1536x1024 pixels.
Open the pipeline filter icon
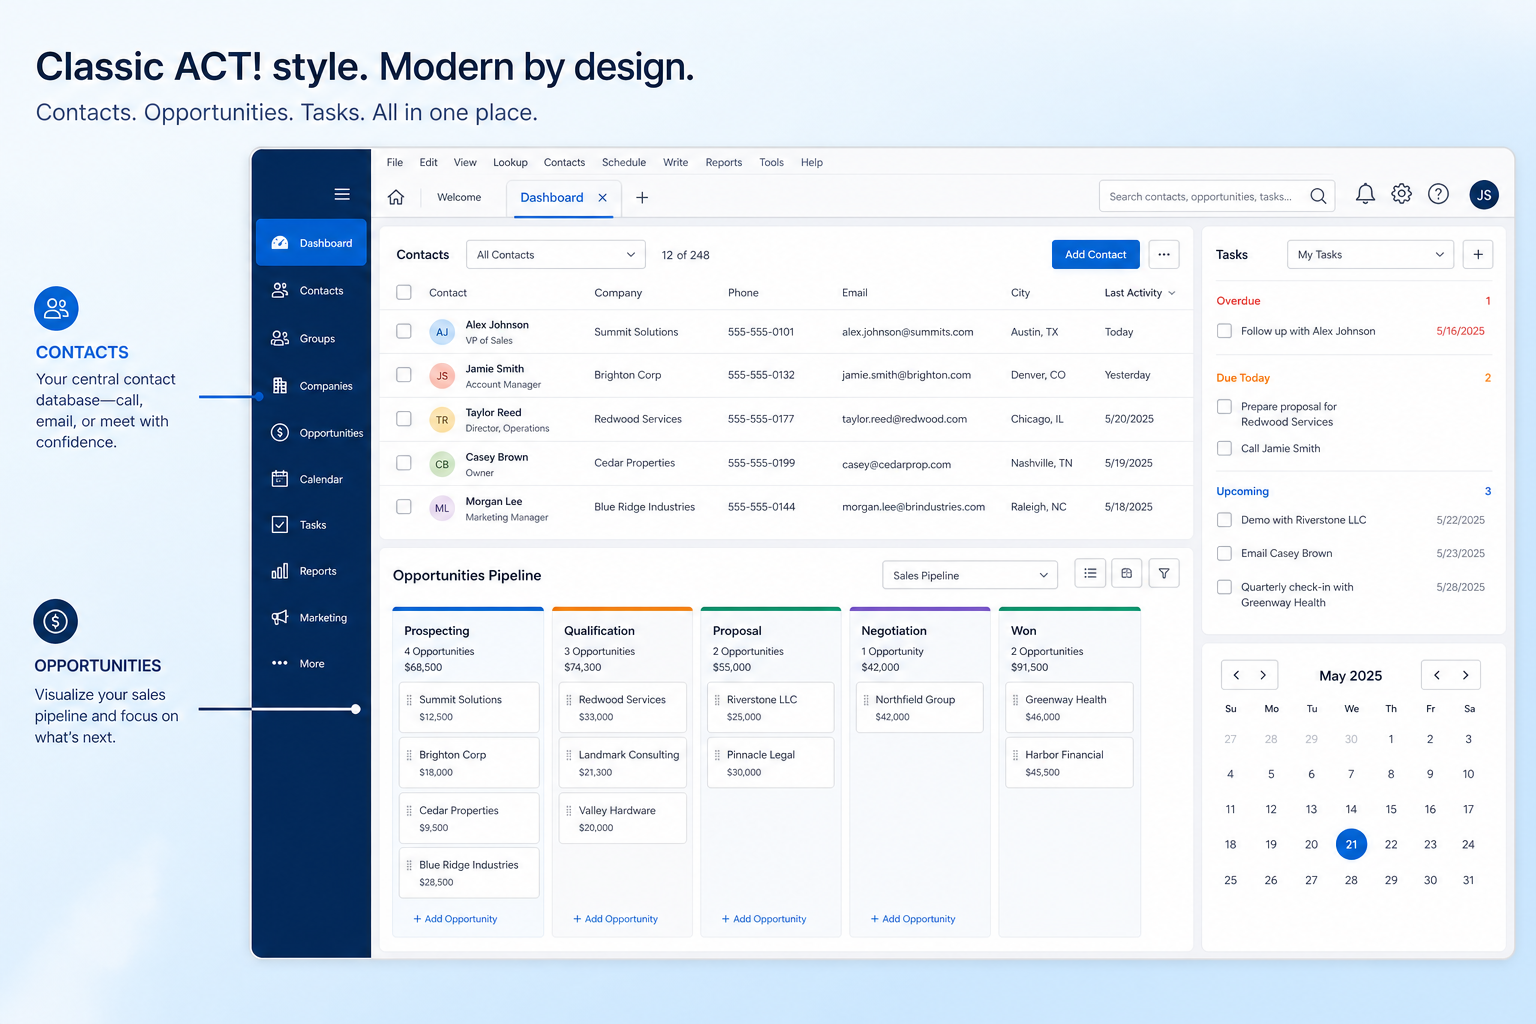click(x=1164, y=573)
